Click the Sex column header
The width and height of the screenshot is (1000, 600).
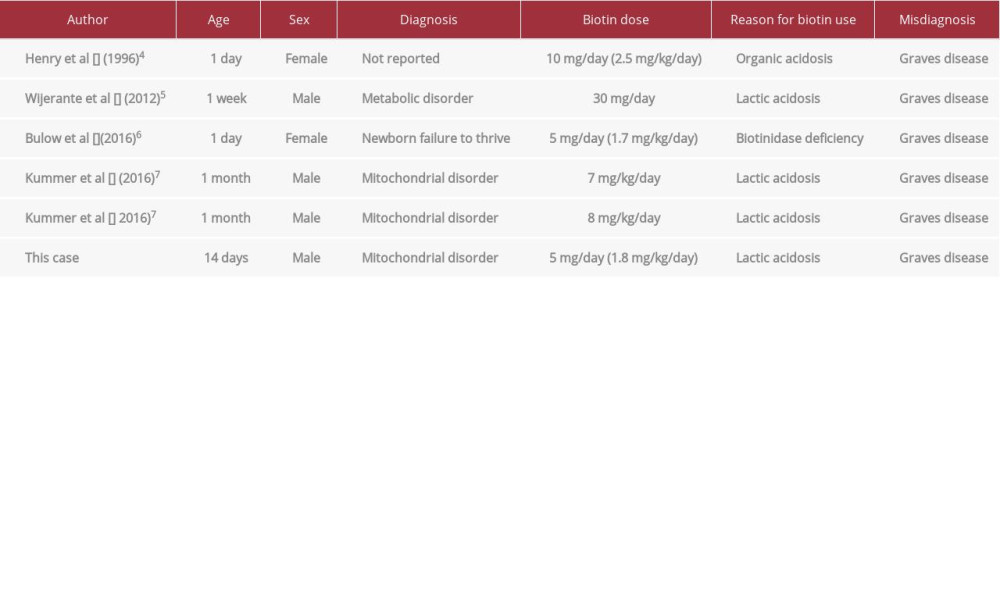[298, 20]
